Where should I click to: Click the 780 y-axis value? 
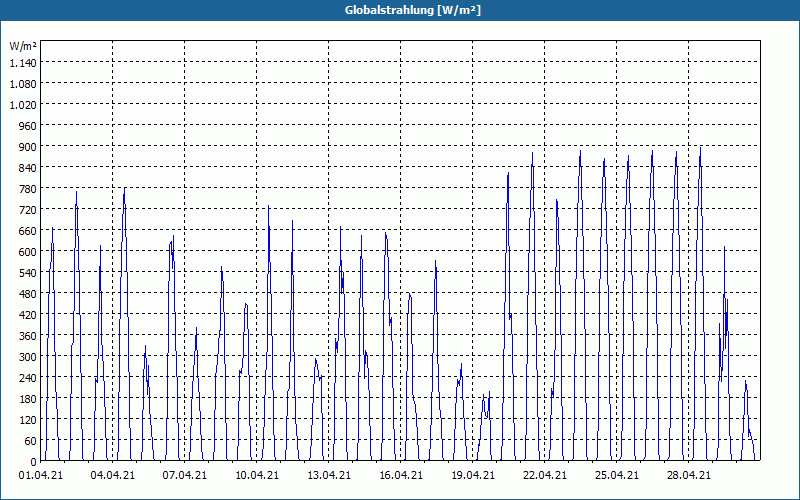tap(28, 189)
